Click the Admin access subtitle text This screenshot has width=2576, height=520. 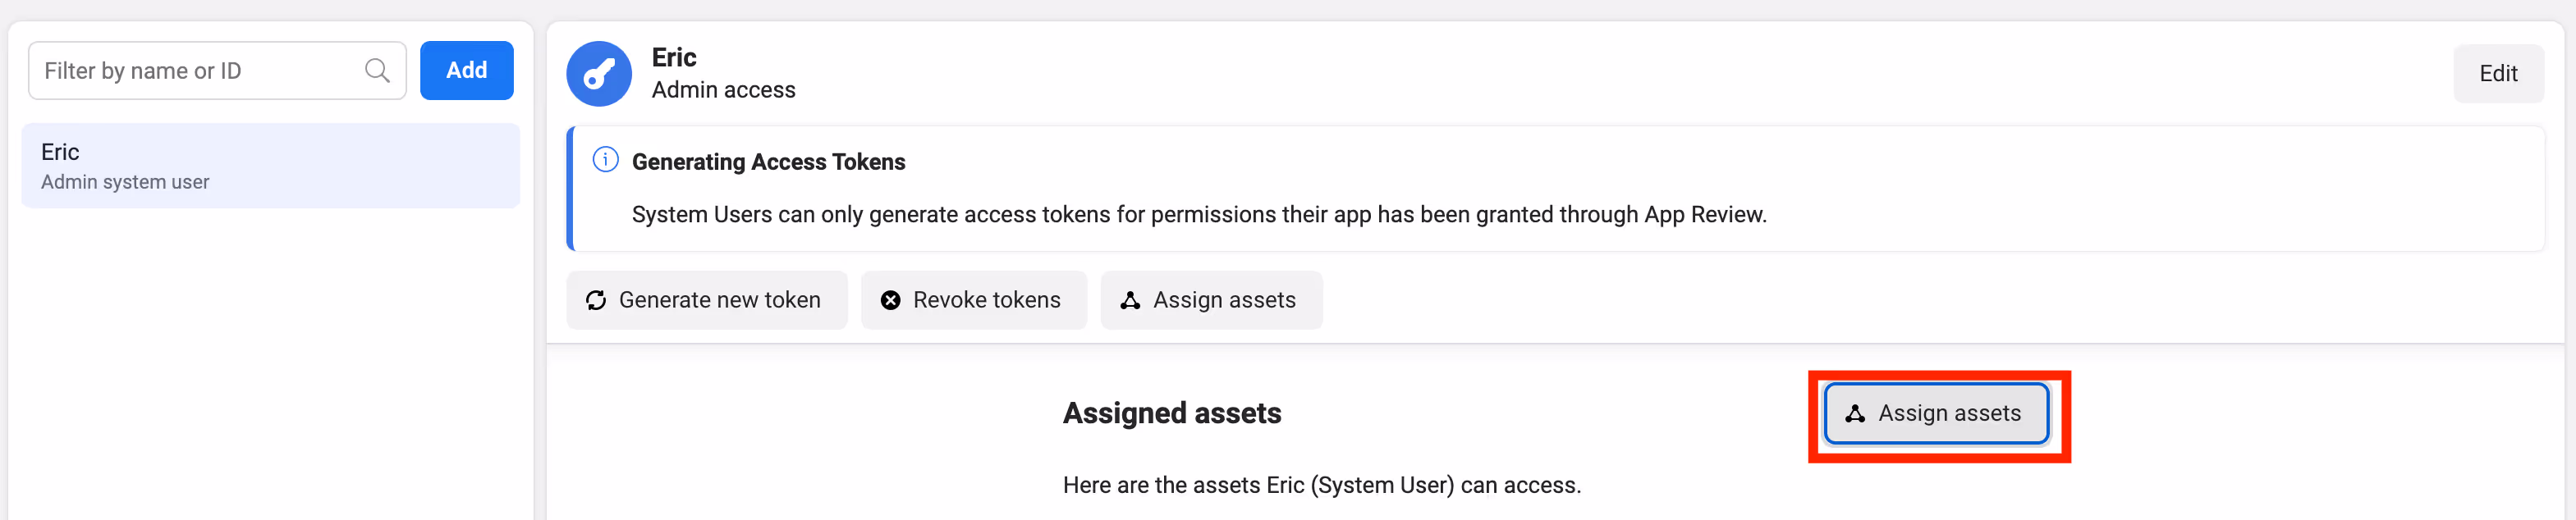click(x=723, y=90)
